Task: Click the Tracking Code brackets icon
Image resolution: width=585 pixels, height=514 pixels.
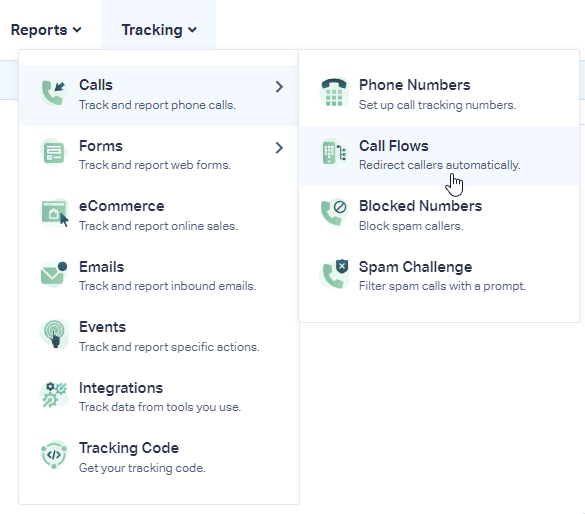Action: (54, 455)
